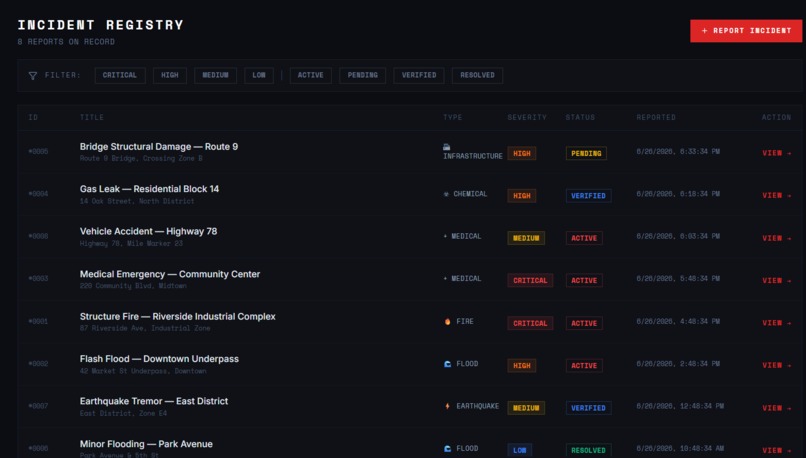The image size is (806, 458).
Task: Click the funnel filter icon
Action: [32, 76]
